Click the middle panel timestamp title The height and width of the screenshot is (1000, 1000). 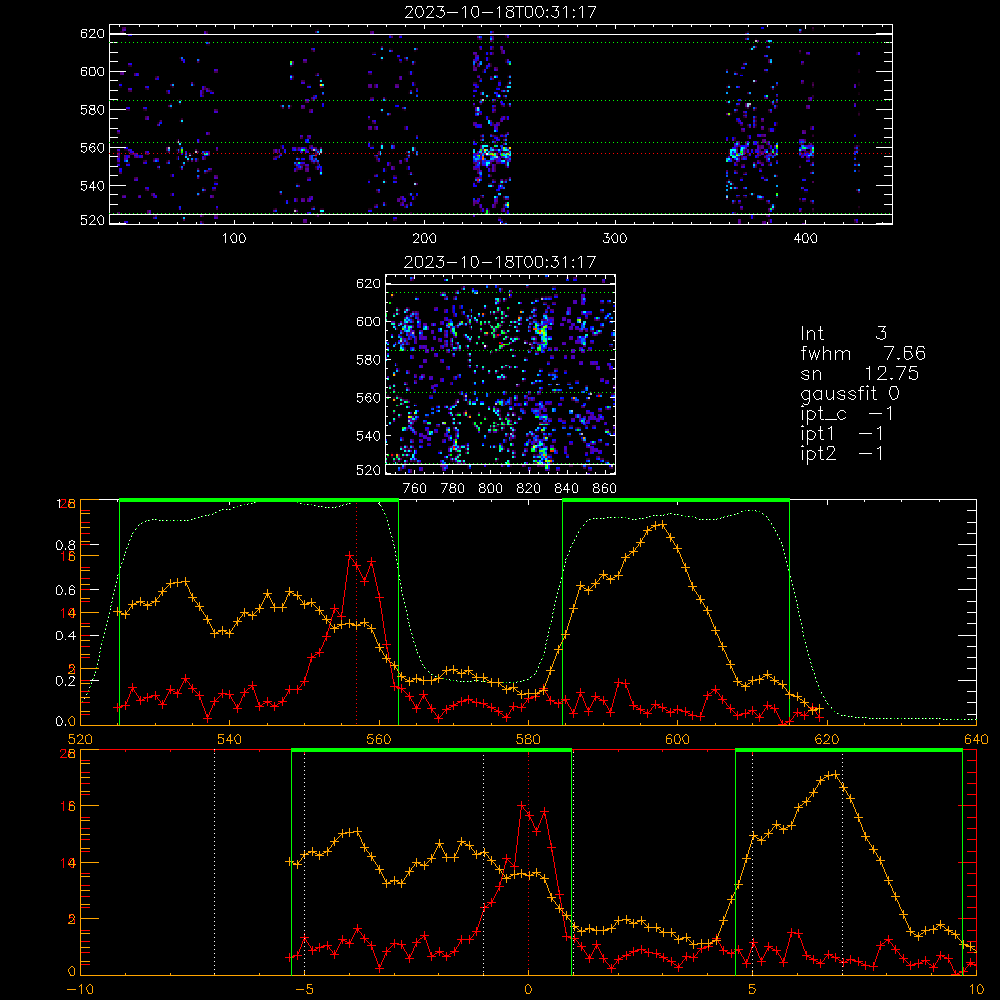(x=500, y=262)
